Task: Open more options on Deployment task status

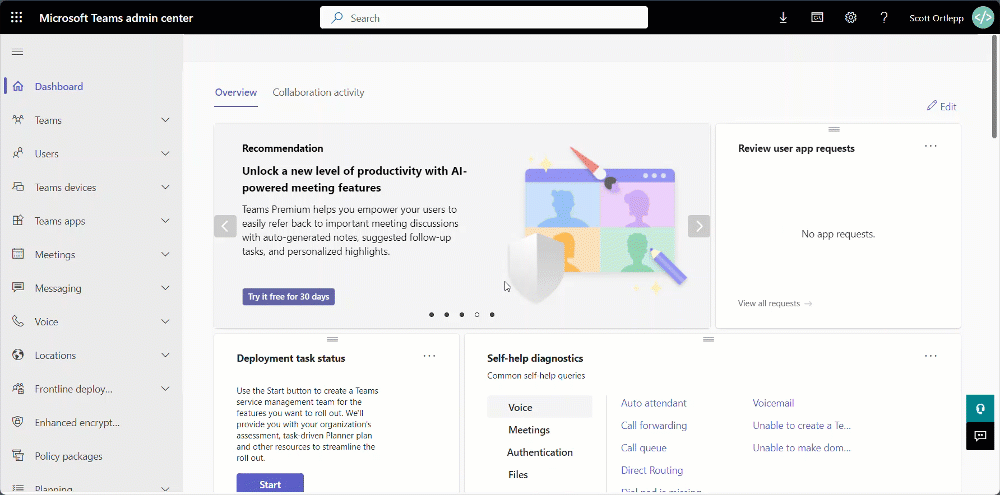Action: (429, 356)
